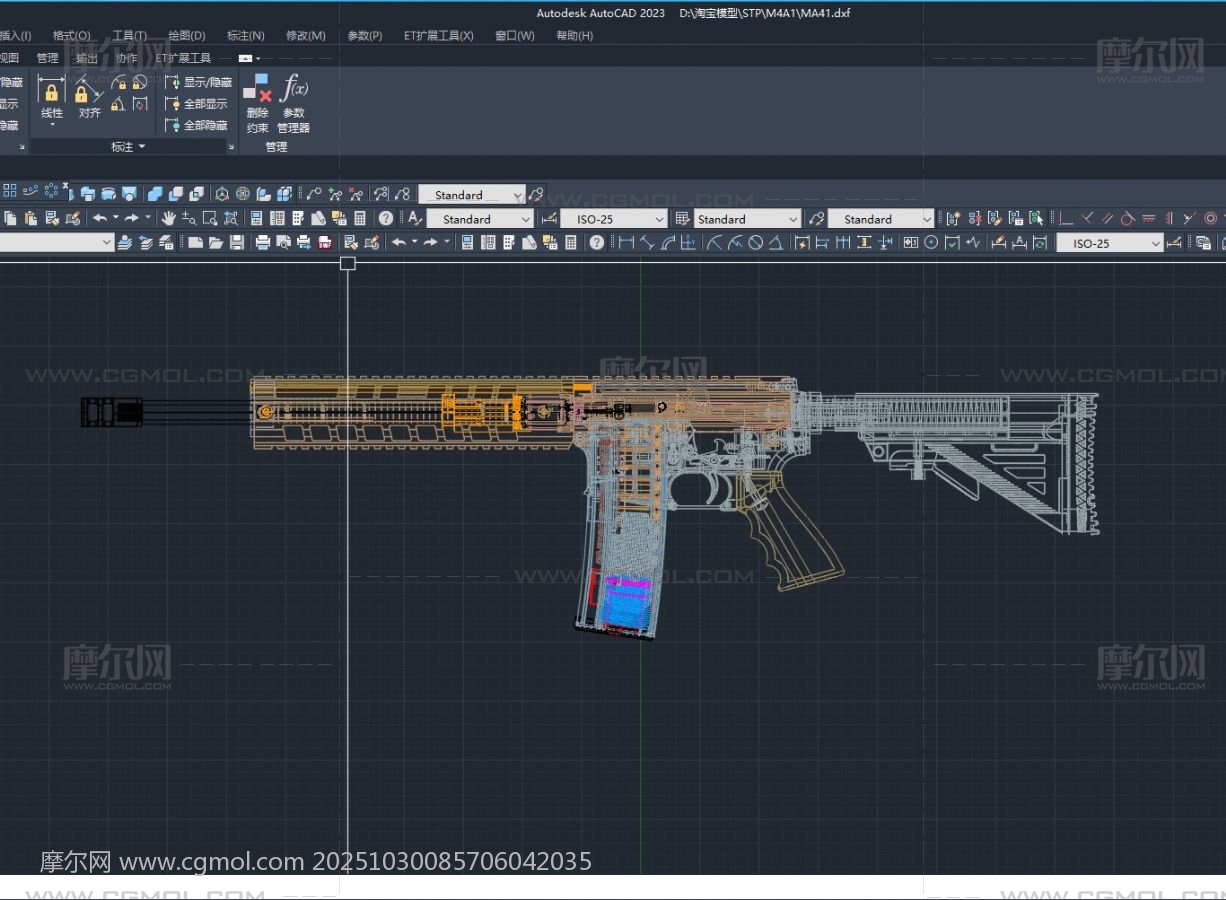Screen dimensions: 1226x900
Task: Open the 格式(O) menu
Action: tap(71, 36)
